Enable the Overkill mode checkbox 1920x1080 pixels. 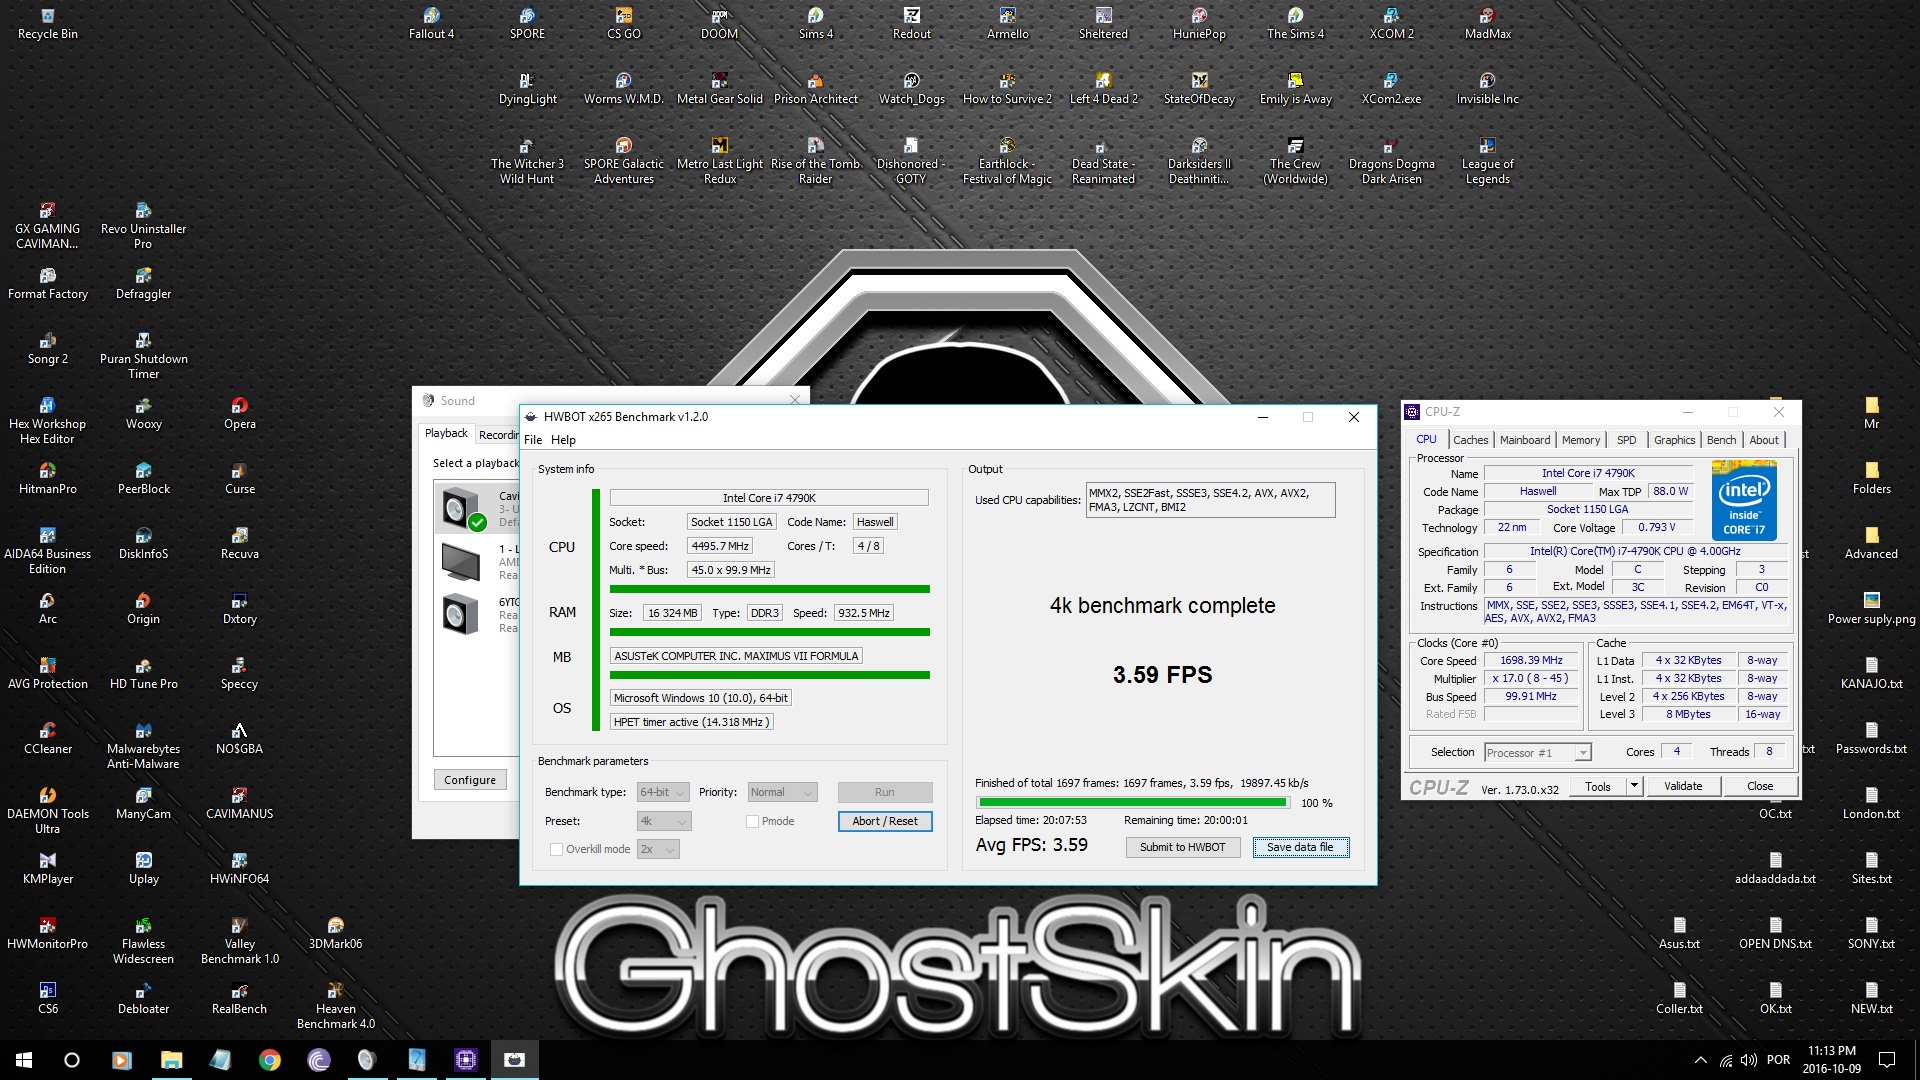tap(556, 849)
